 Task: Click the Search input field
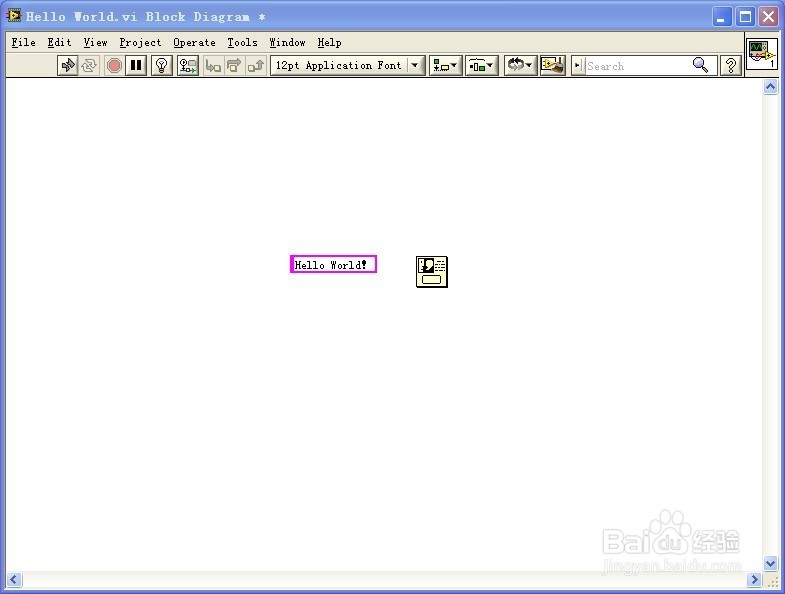(x=637, y=66)
